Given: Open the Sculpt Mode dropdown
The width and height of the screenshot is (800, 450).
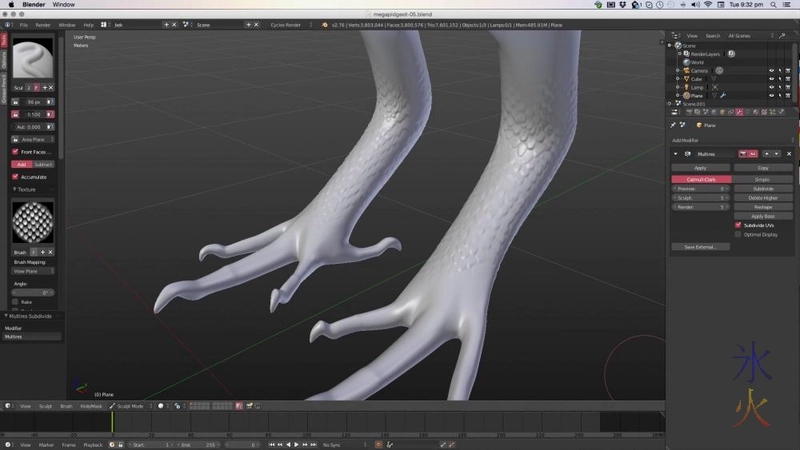Looking at the screenshot, I should point(131,406).
